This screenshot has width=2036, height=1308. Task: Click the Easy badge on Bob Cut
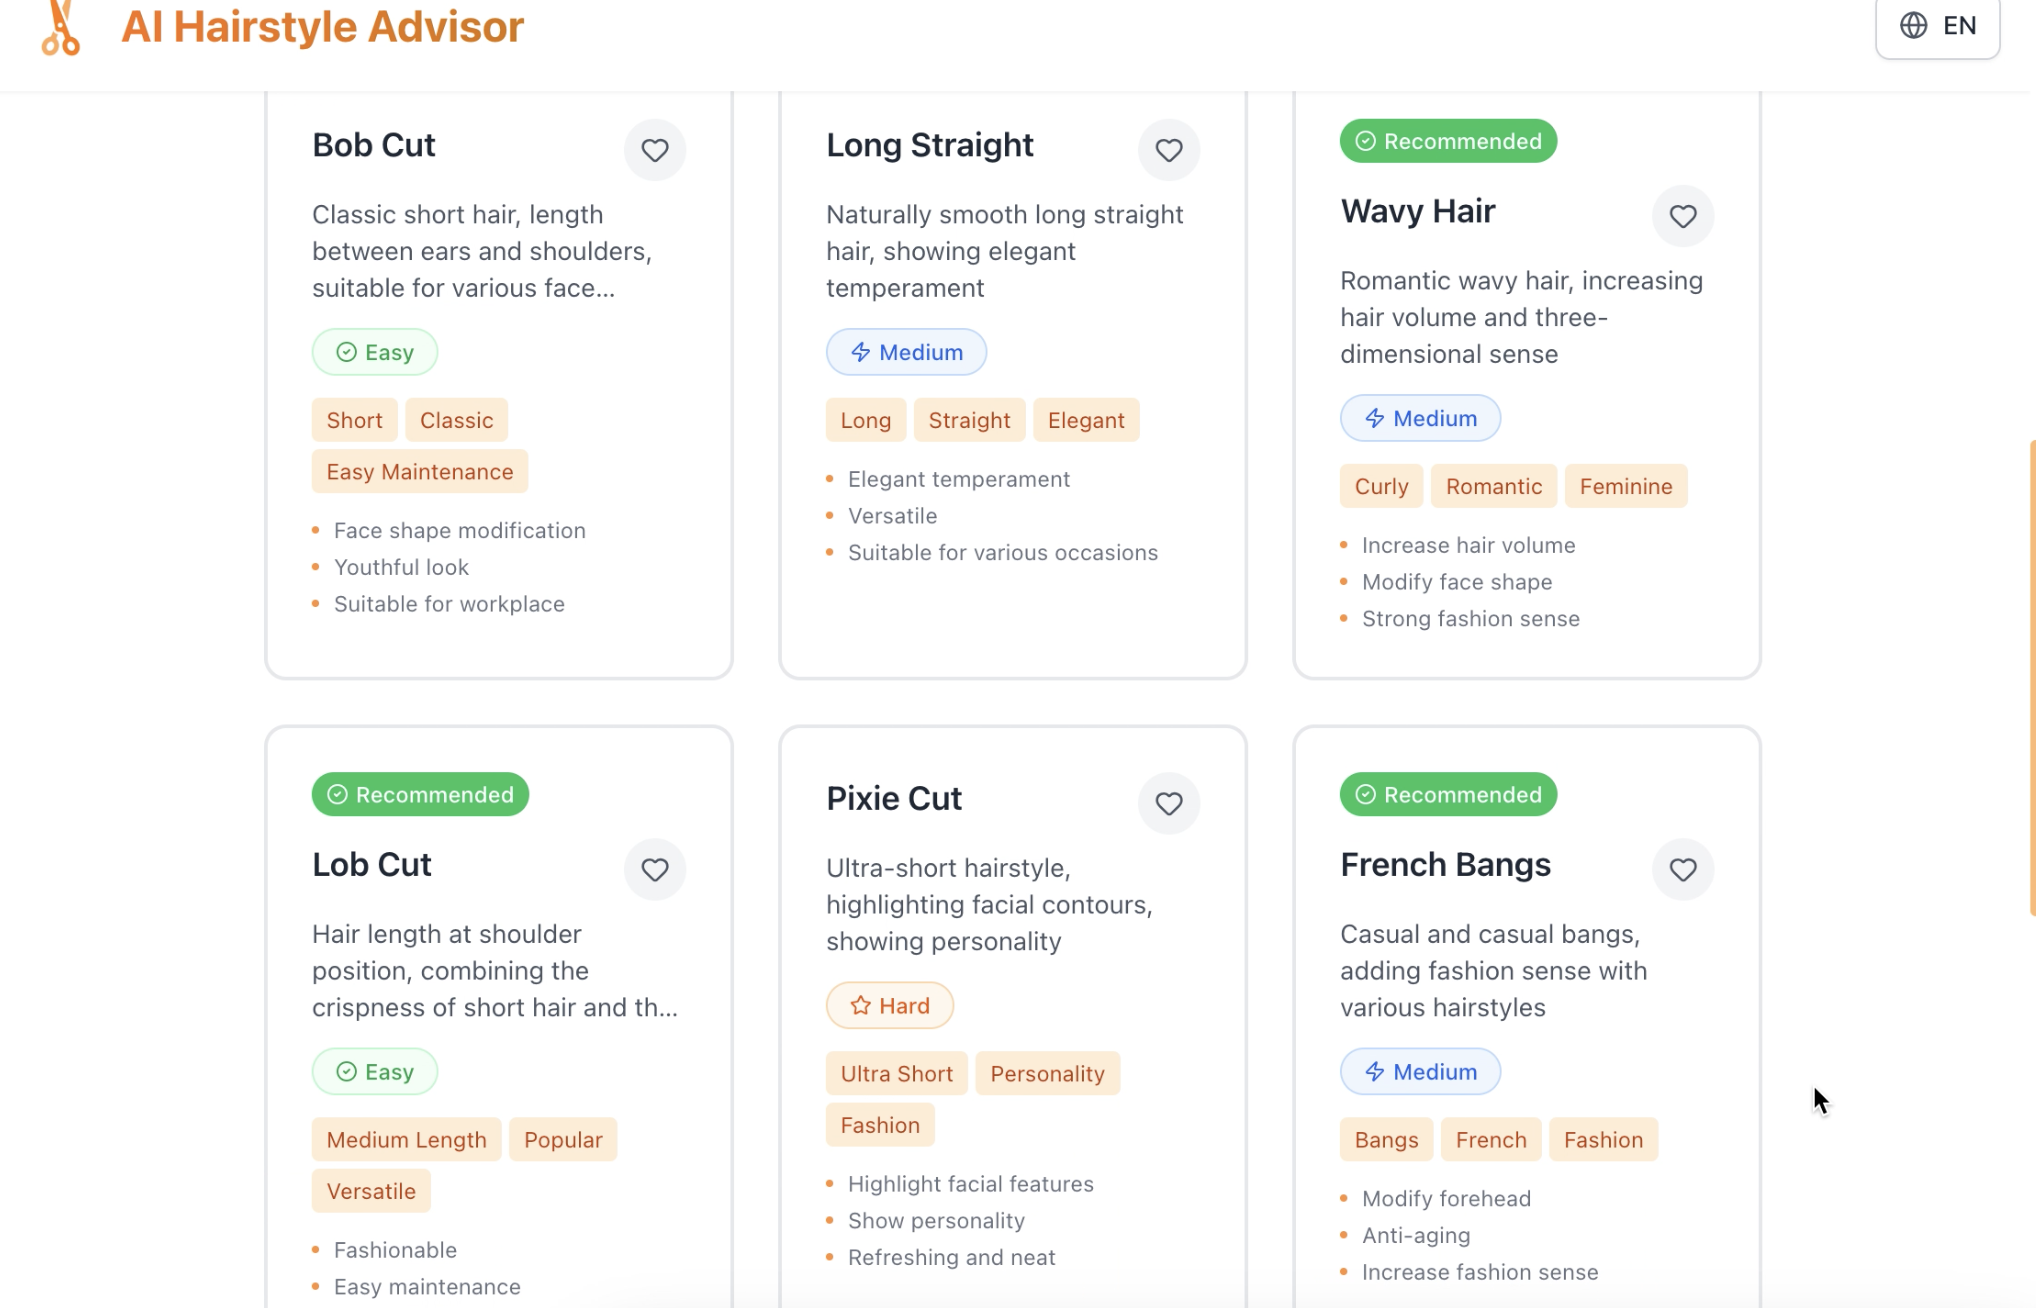[374, 352]
